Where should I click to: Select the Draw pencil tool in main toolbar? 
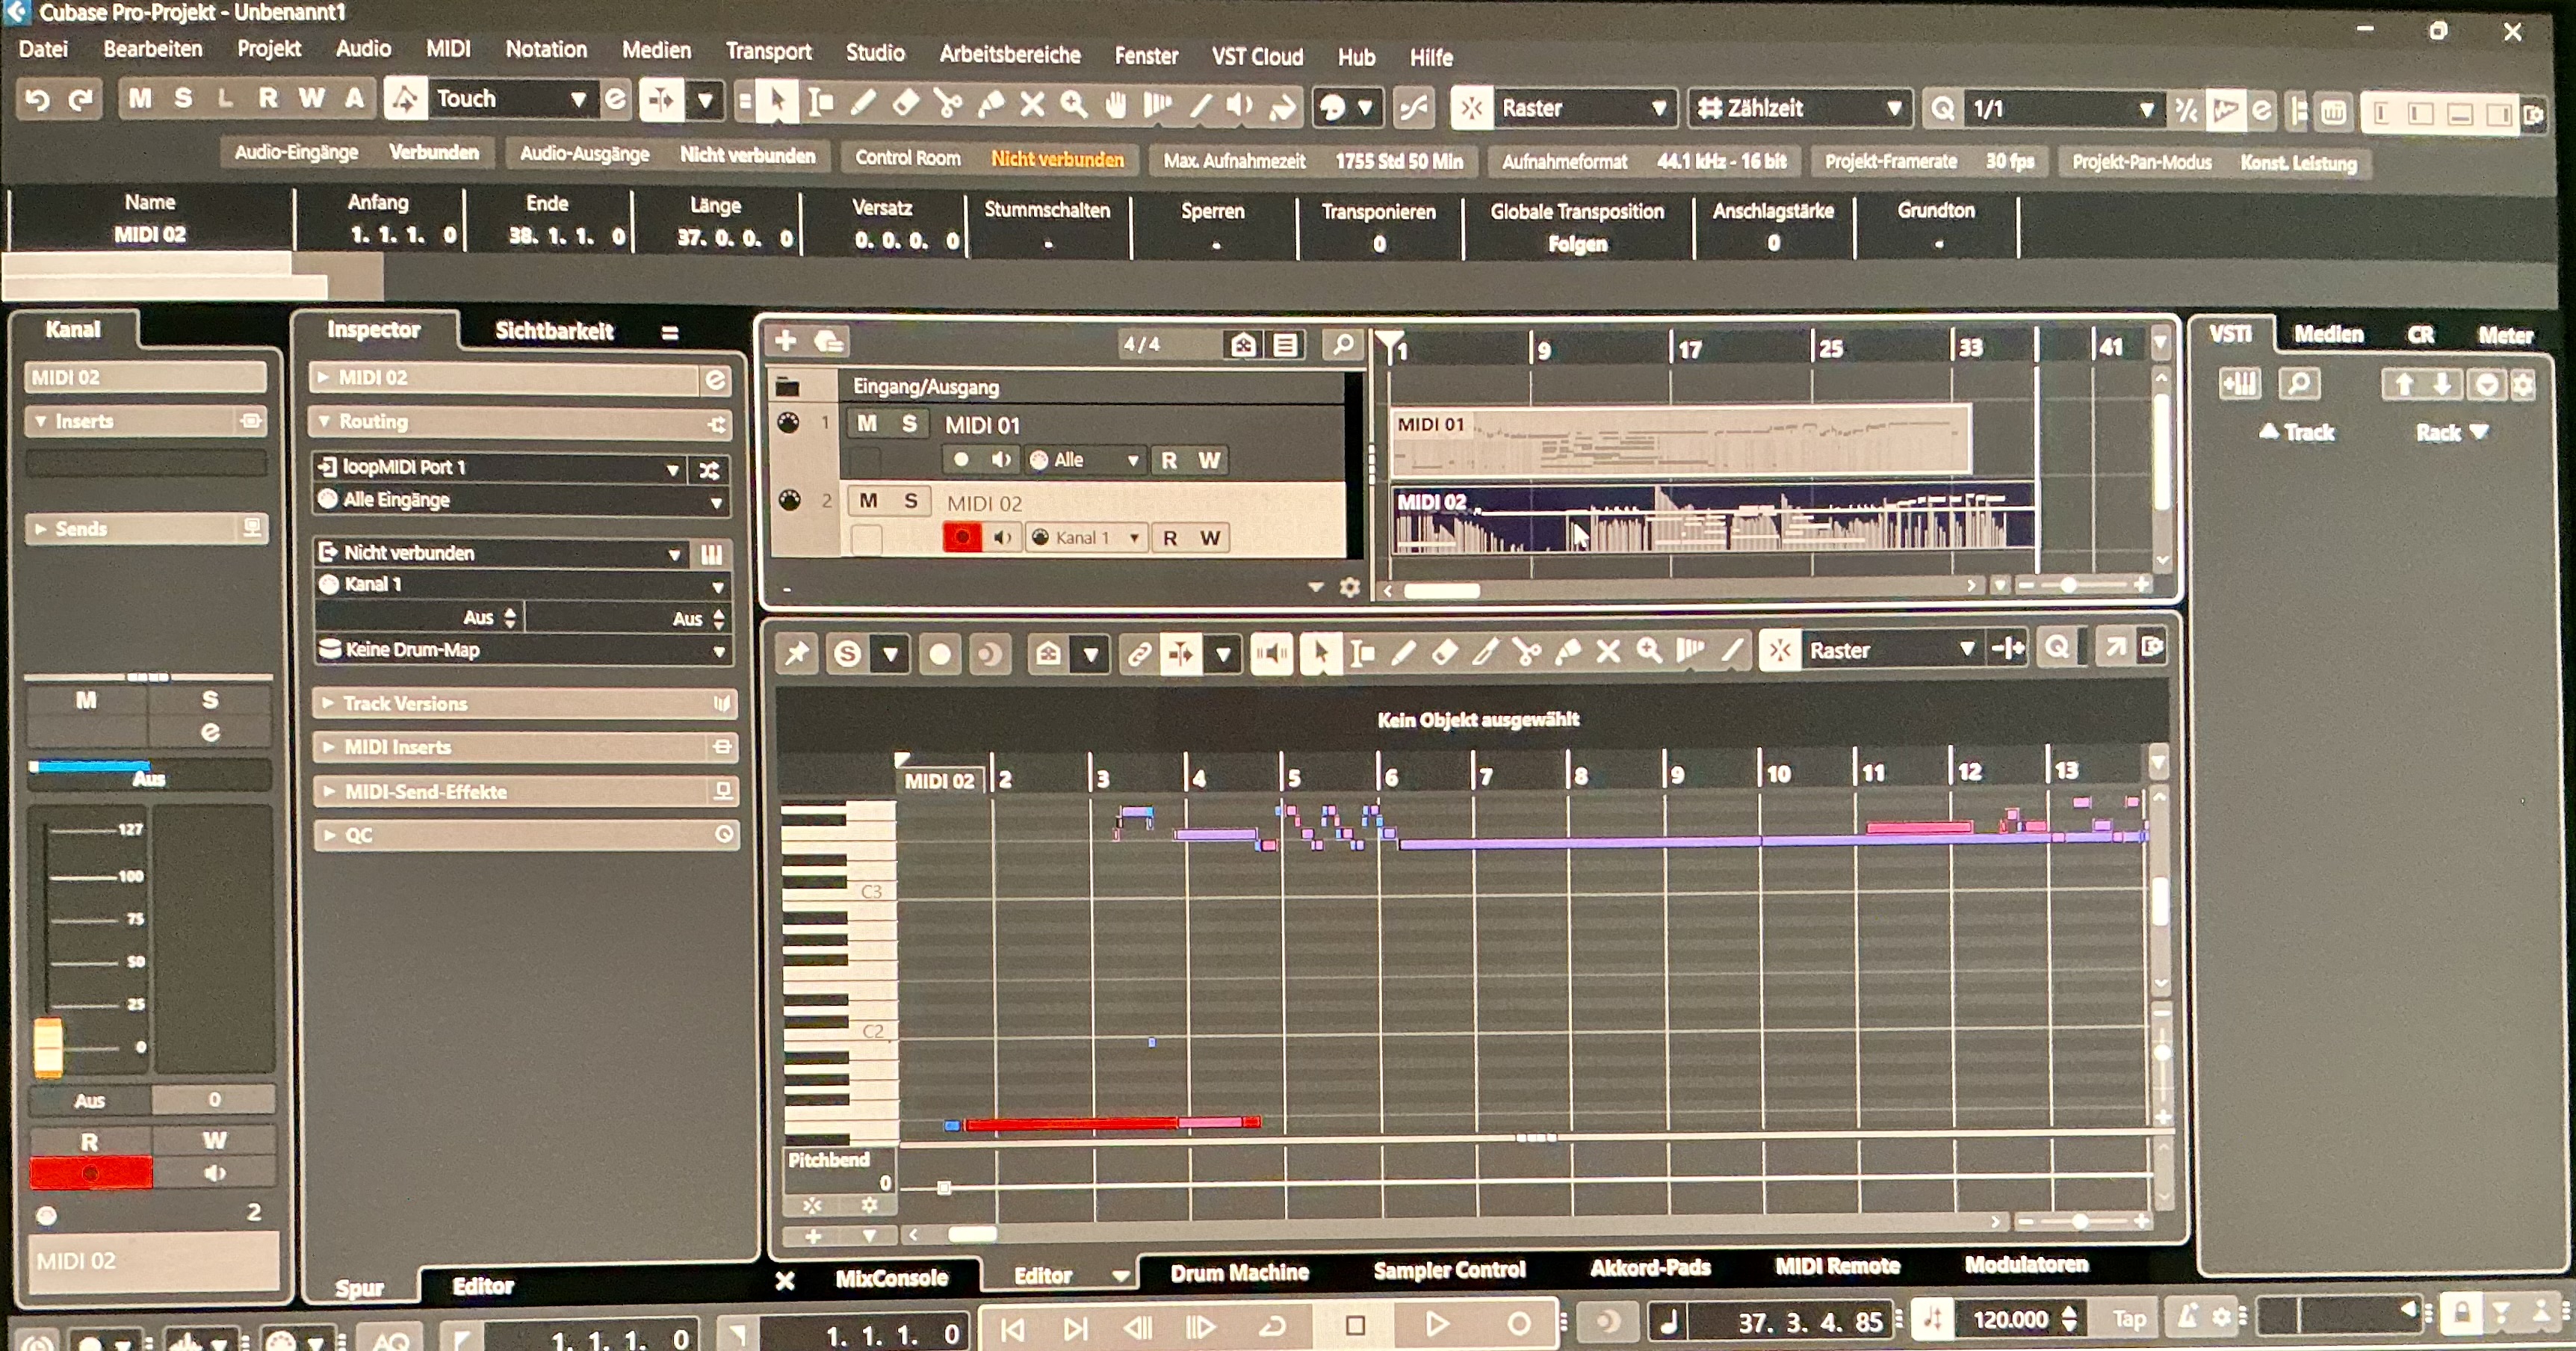(862, 103)
